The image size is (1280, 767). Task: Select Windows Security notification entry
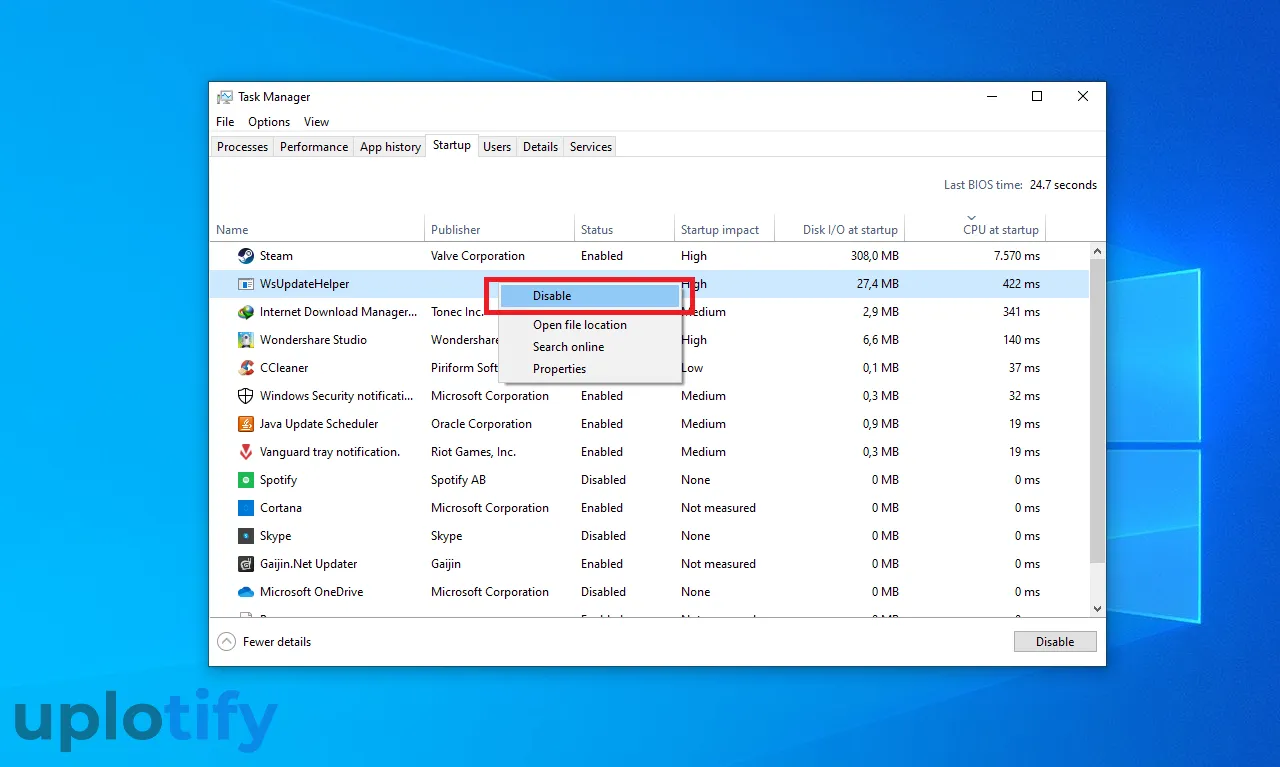336,396
